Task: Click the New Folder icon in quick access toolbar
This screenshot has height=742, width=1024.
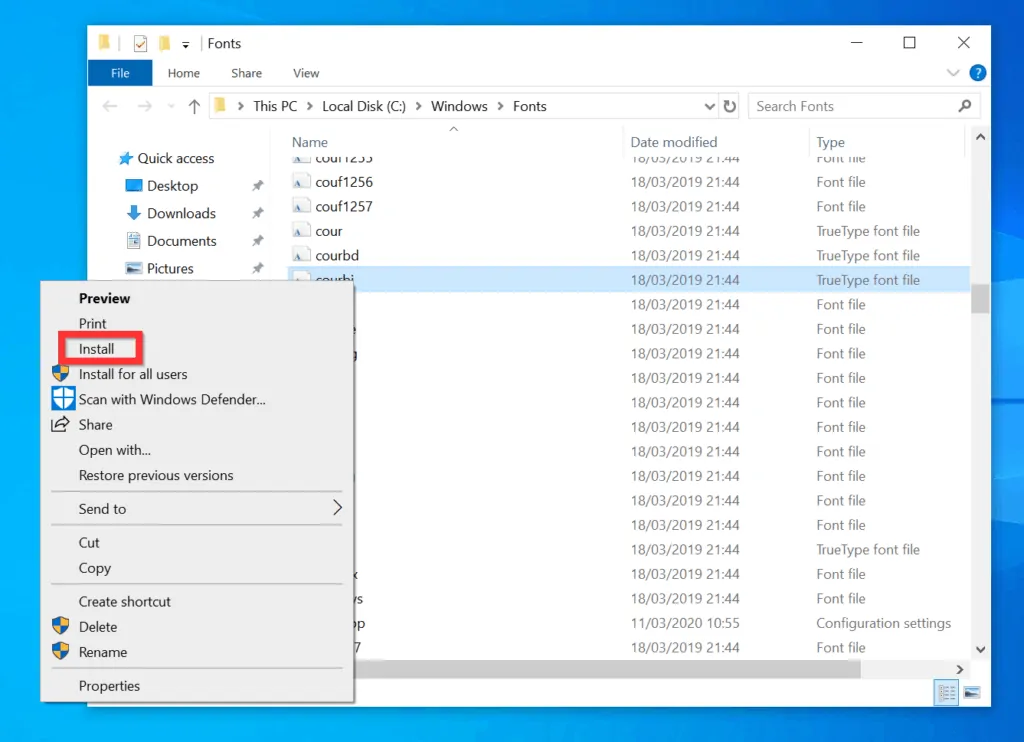Action: coord(164,43)
